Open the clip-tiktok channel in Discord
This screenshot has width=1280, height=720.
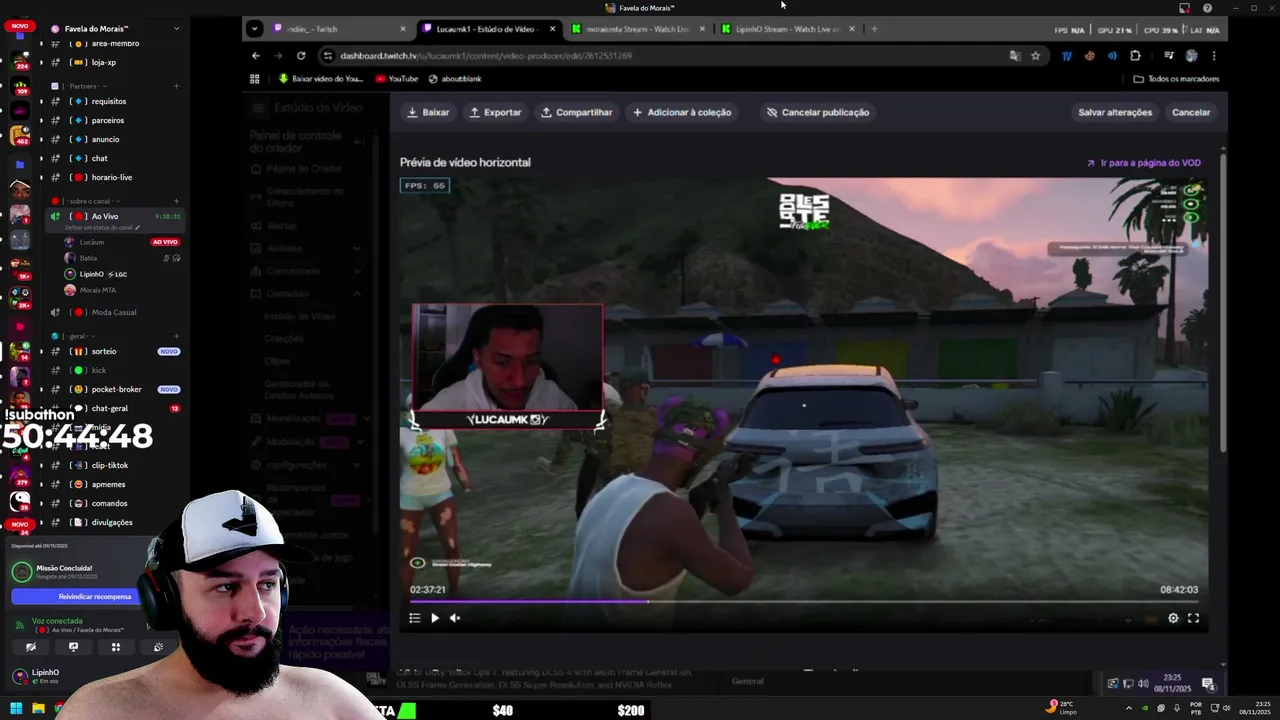[x=110, y=465]
